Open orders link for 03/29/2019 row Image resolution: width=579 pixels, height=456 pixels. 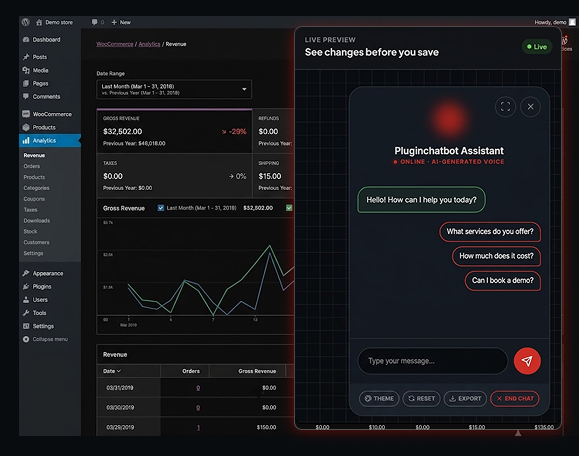[198, 427]
